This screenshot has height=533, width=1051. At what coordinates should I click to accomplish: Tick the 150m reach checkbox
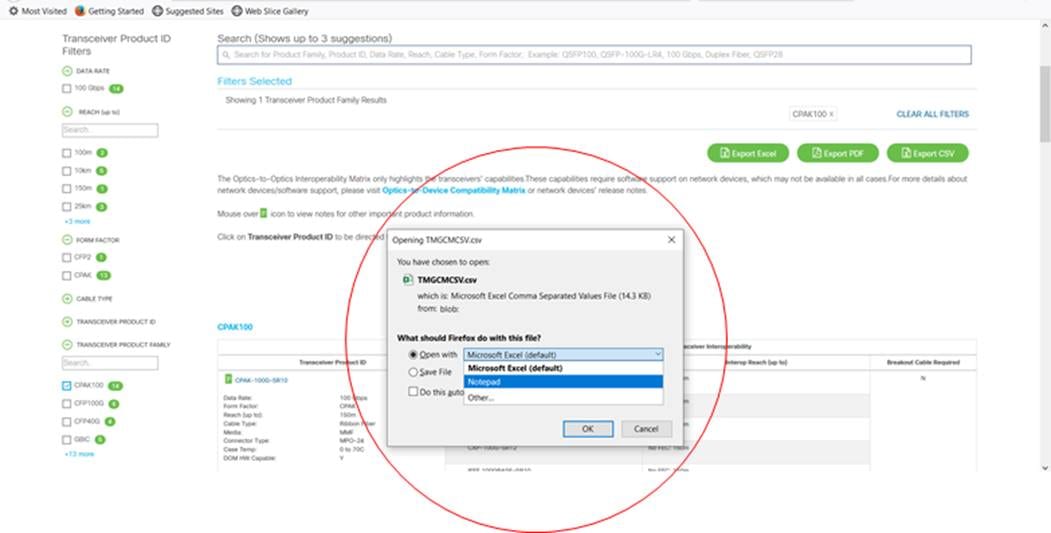coord(66,189)
